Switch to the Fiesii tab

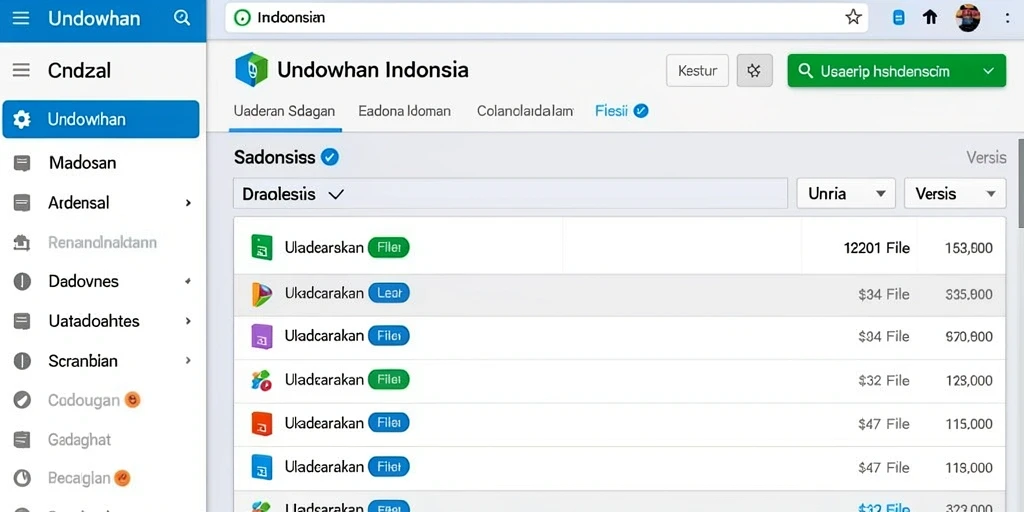(x=611, y=111)
